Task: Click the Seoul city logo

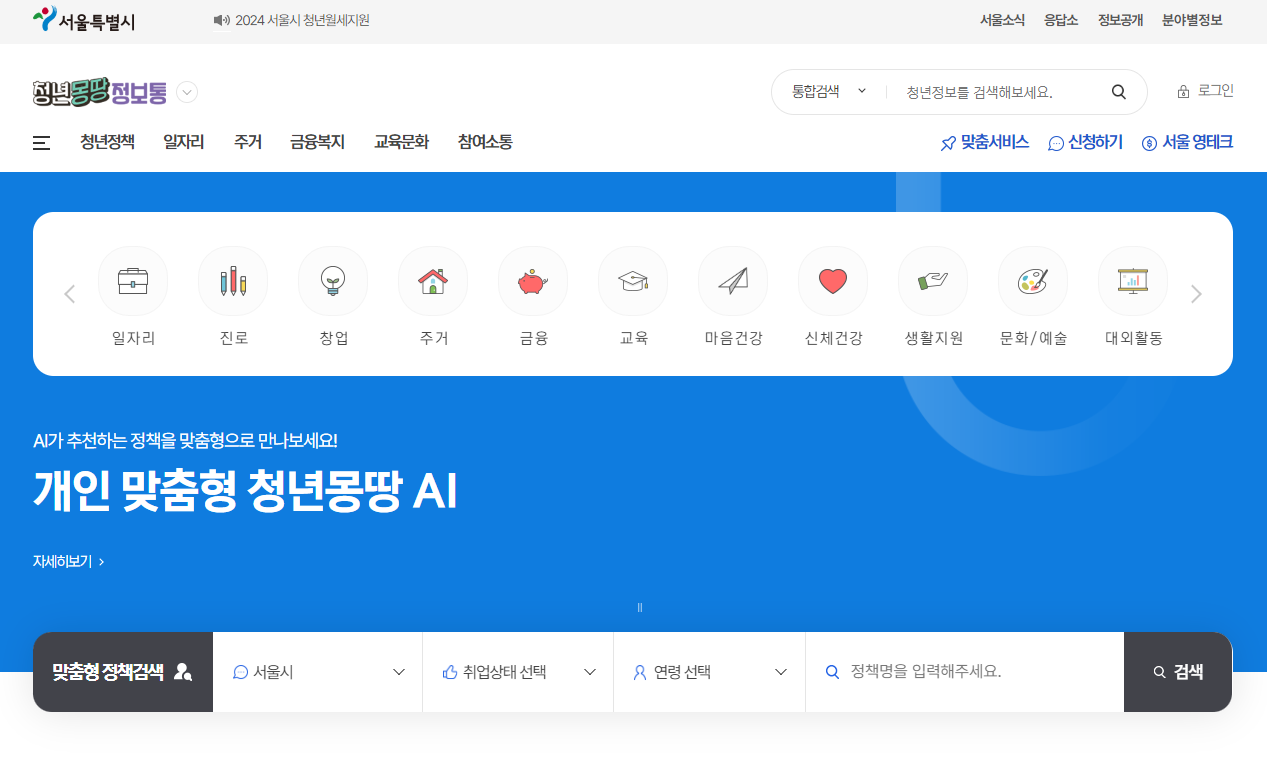Action: click(84, 20)
